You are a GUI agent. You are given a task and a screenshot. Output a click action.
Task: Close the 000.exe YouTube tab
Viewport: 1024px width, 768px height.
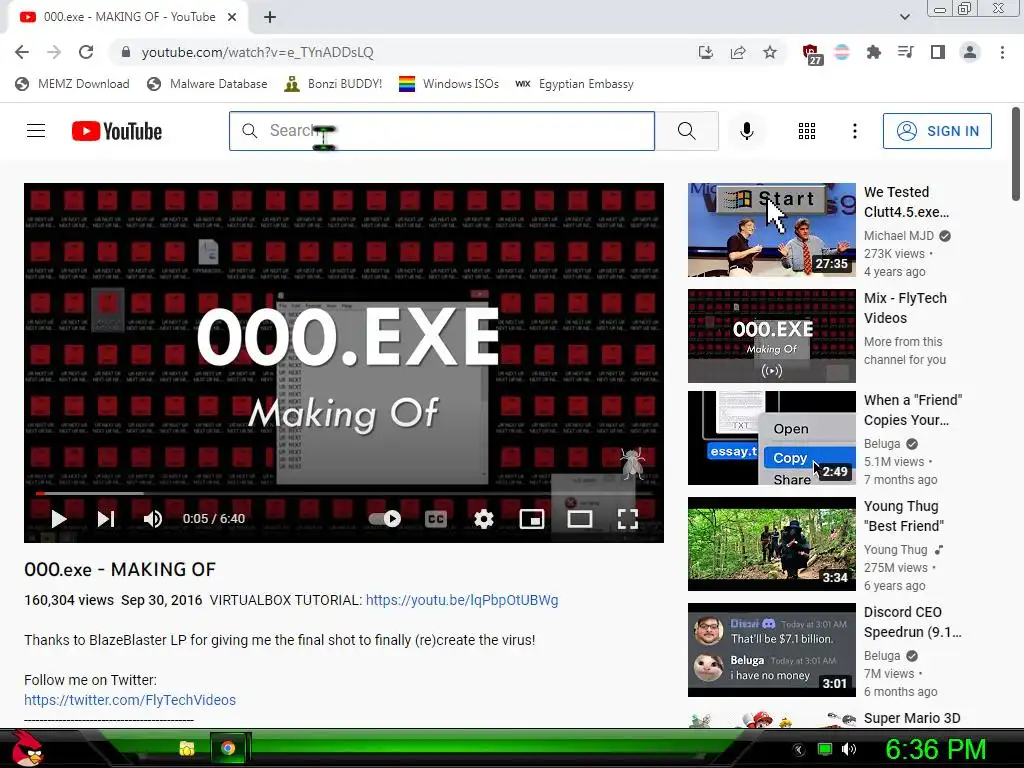(232, 18)
